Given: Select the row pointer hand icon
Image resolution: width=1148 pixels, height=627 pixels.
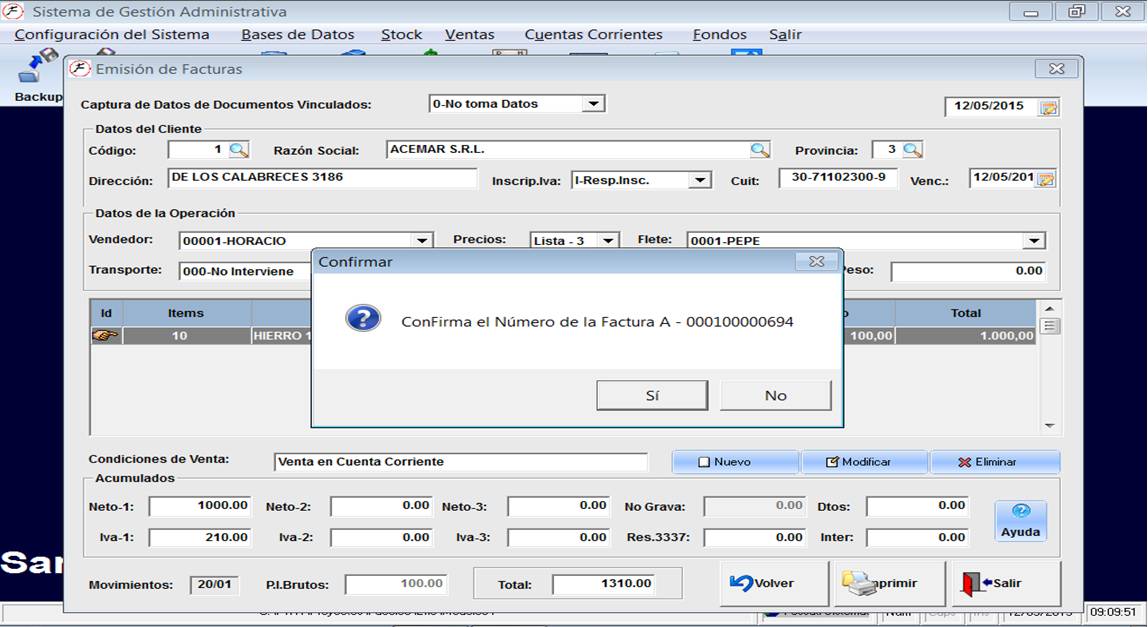Looking at the screenshot, I should coord(105,335).
